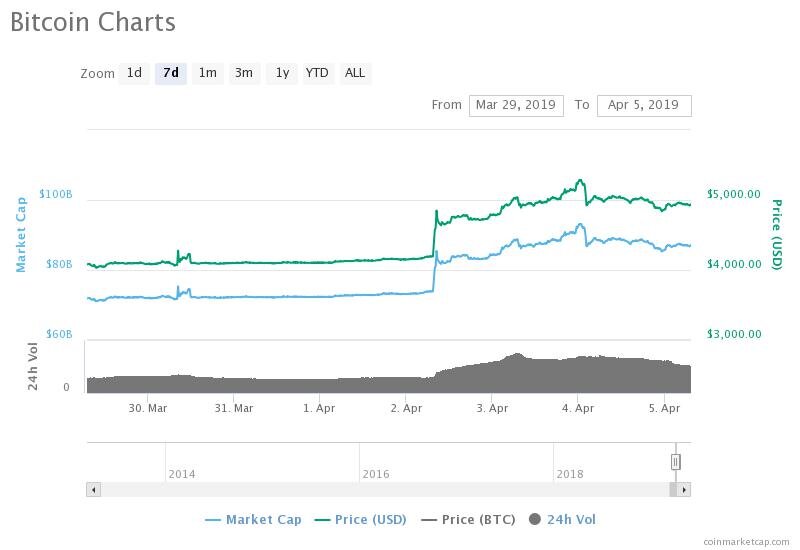Click the 24h Vol axis title
Image resolution: width=800 pixels, height=550 pixels.
pos(33,366)
